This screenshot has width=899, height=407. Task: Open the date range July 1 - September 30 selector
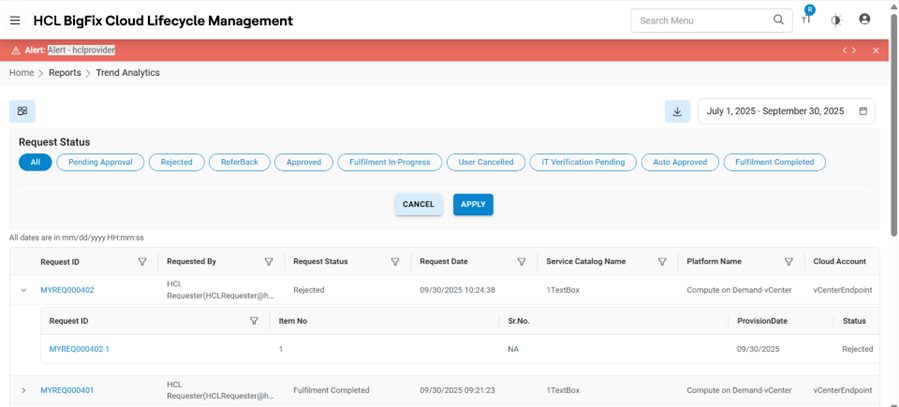tap(786, 111)
